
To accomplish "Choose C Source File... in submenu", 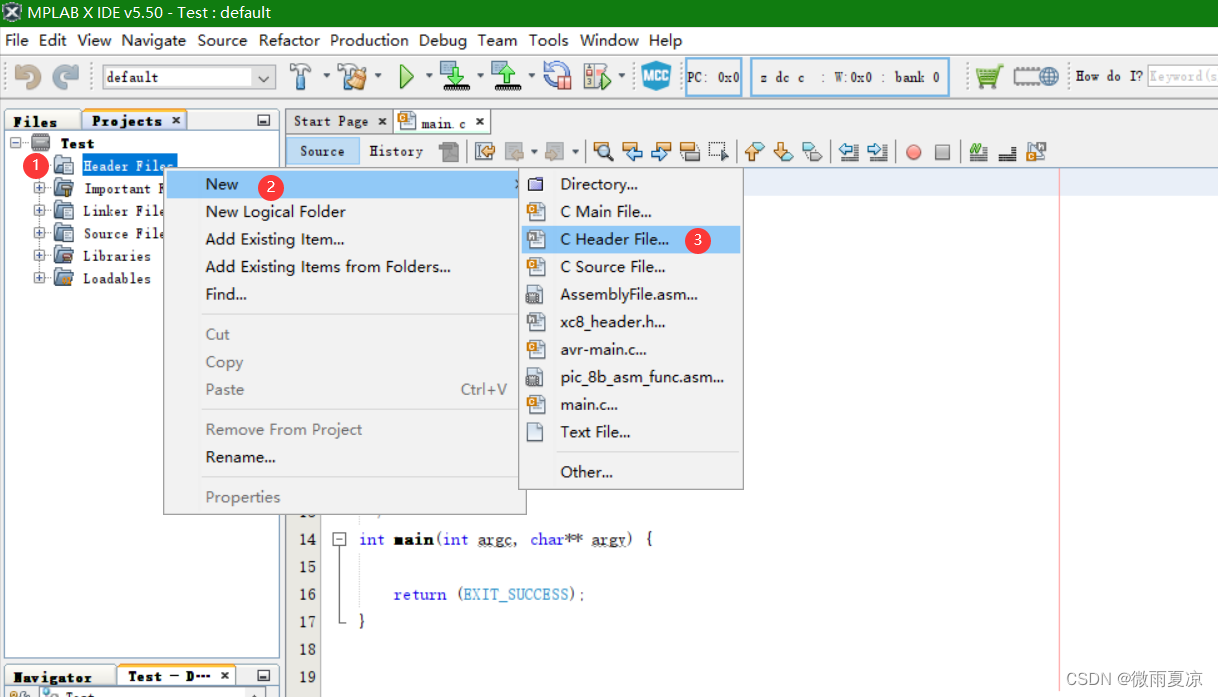I will pyautogui.click(x=631, y=267).
